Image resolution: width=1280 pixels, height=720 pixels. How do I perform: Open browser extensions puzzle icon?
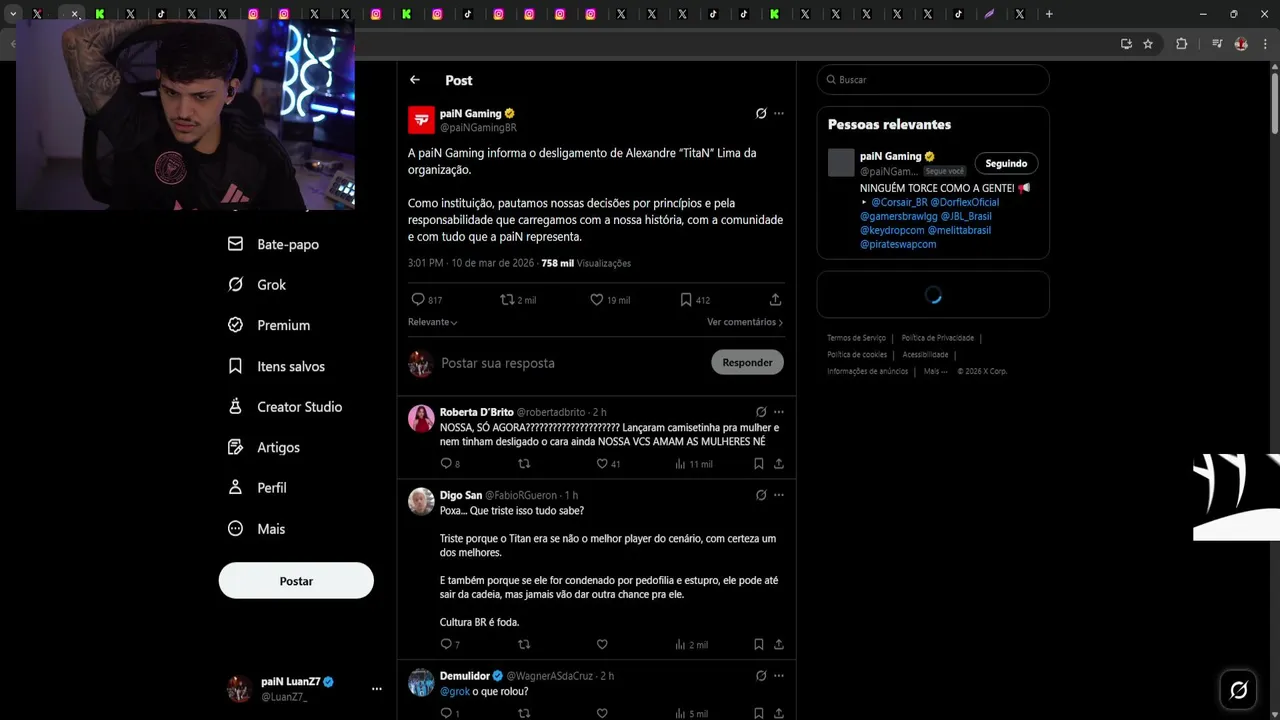pos(1181,44)
